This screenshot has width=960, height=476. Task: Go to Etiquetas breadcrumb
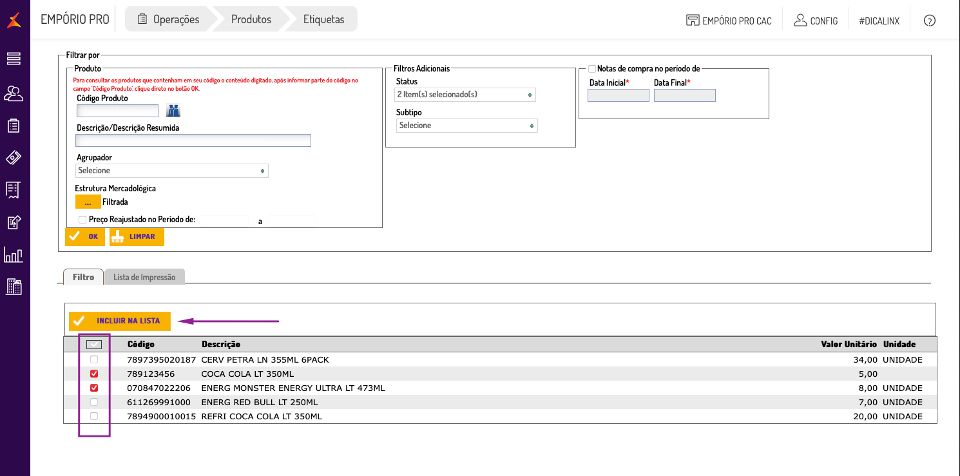click(x=324, y=19)
